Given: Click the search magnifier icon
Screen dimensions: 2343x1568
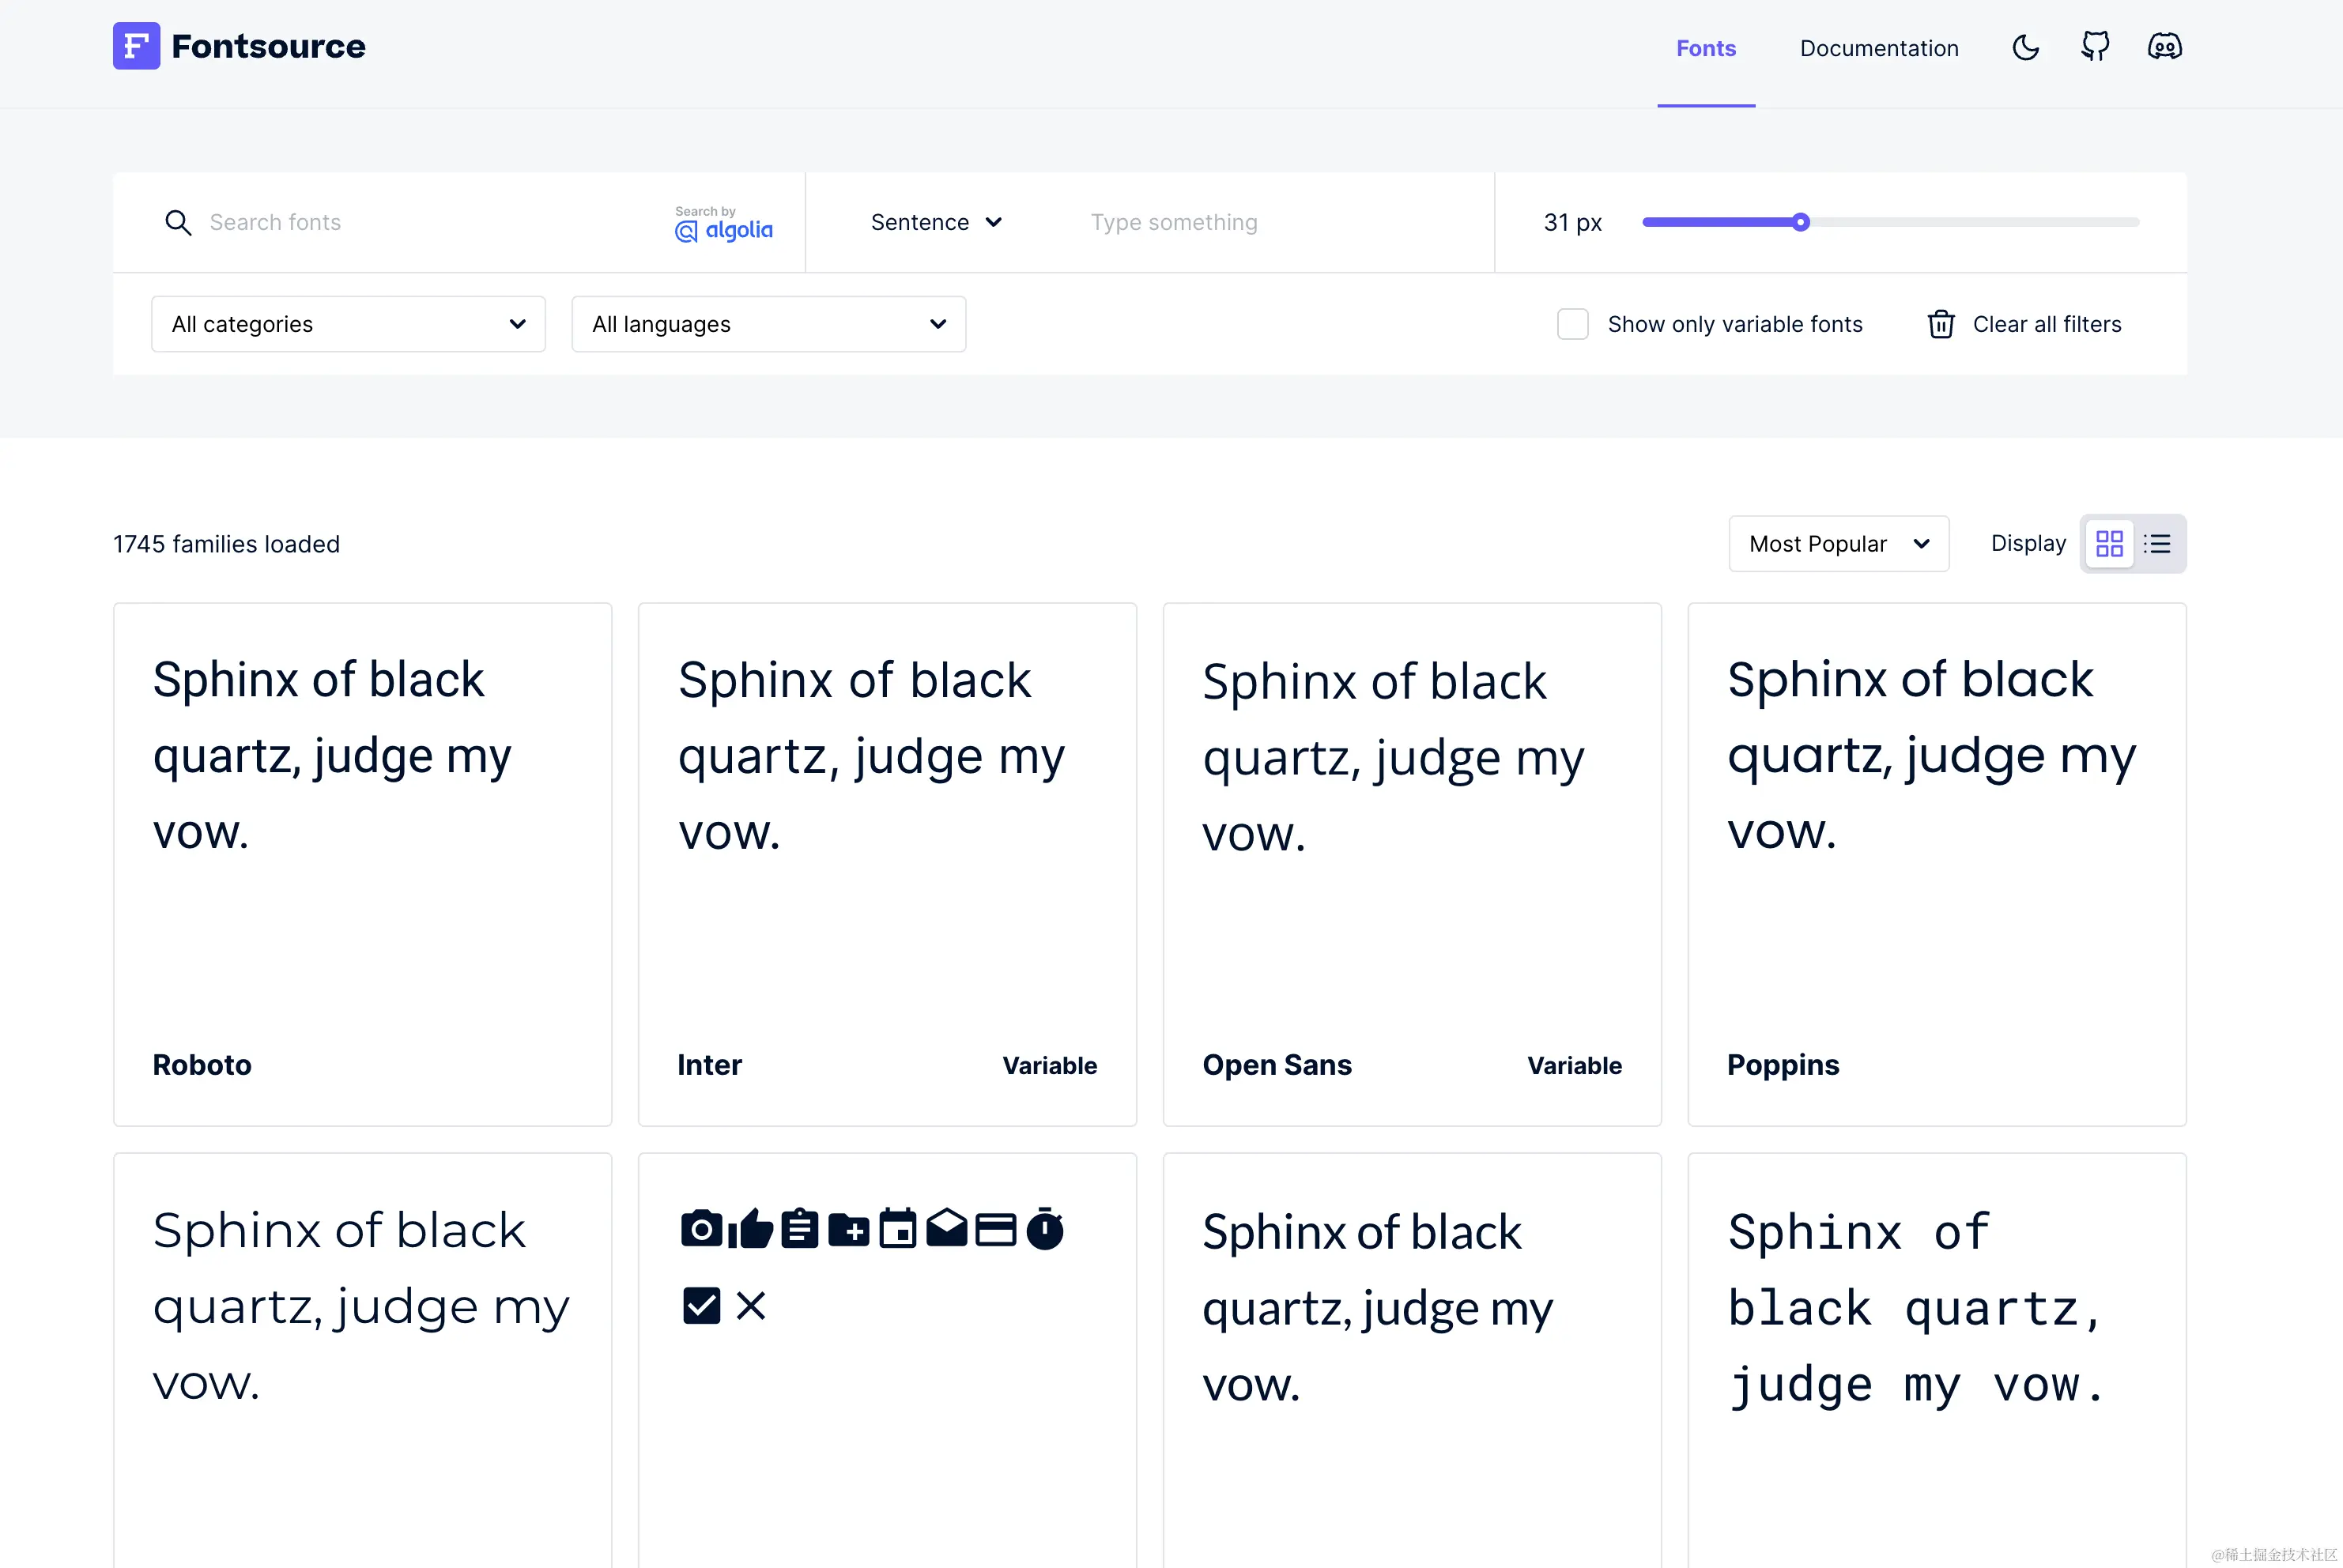Looking at the screenshot, I should pyautogui.click(x=178, y=222).
